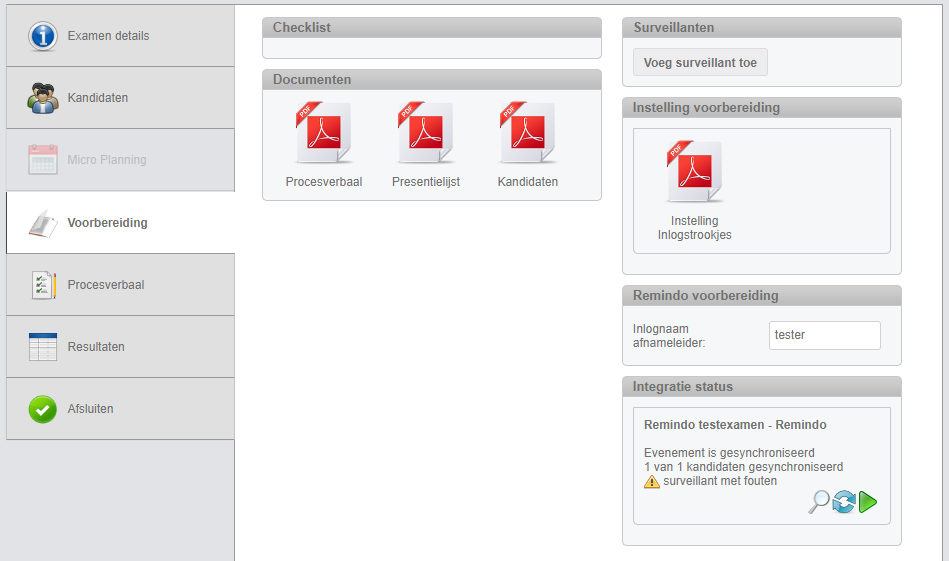Click the Procesverbaal label under Documenten
Image resolution: width=949 pixels, height=561 pixels.
pos(324,182)
